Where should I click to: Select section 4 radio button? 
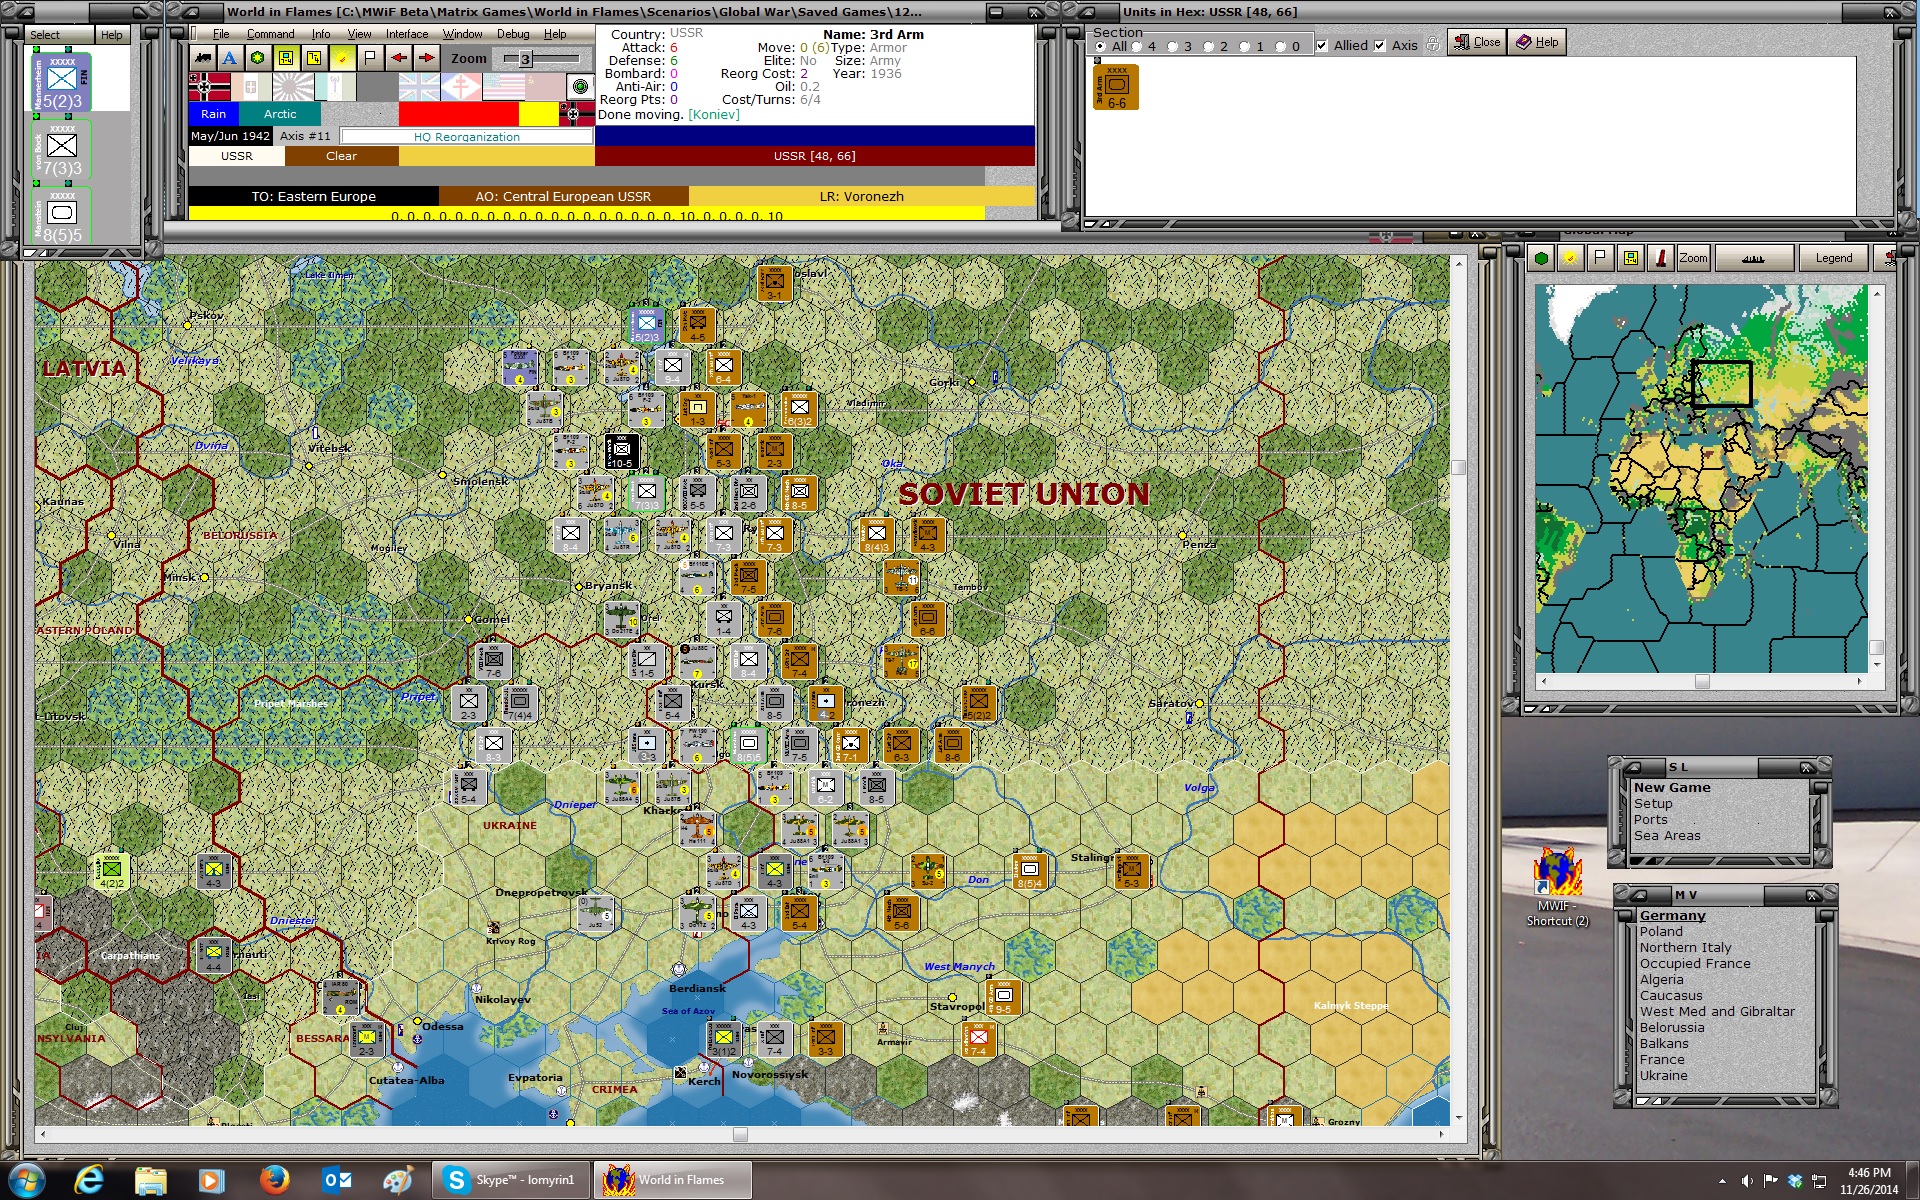[1137, 46]
